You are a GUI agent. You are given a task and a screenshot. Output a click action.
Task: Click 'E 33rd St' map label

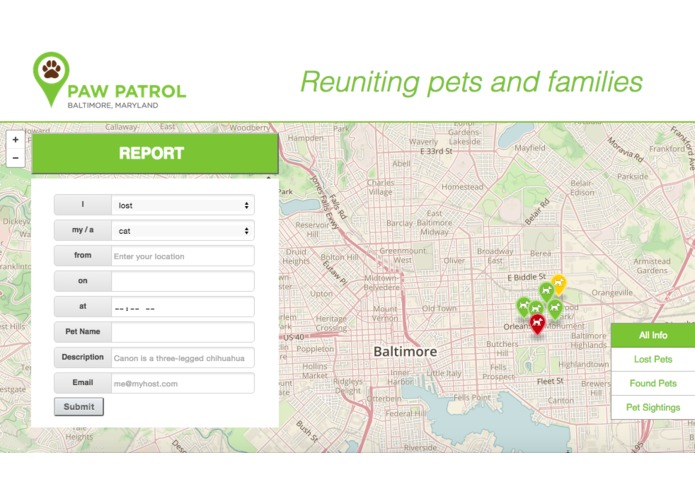[x=436, y=151]
